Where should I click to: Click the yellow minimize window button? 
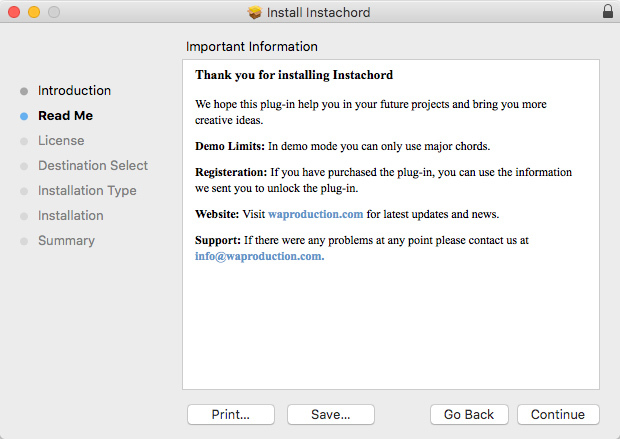(34, 12)
